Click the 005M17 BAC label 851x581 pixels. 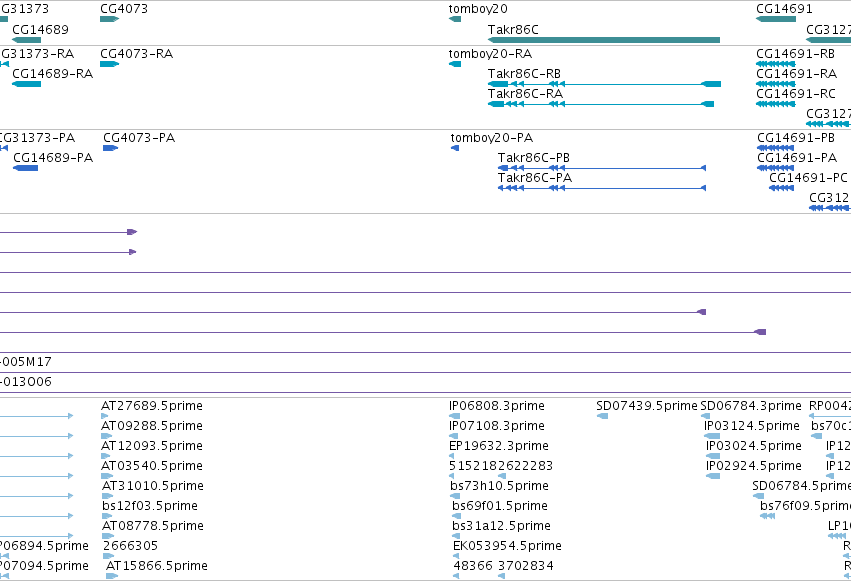pos(26,362)
